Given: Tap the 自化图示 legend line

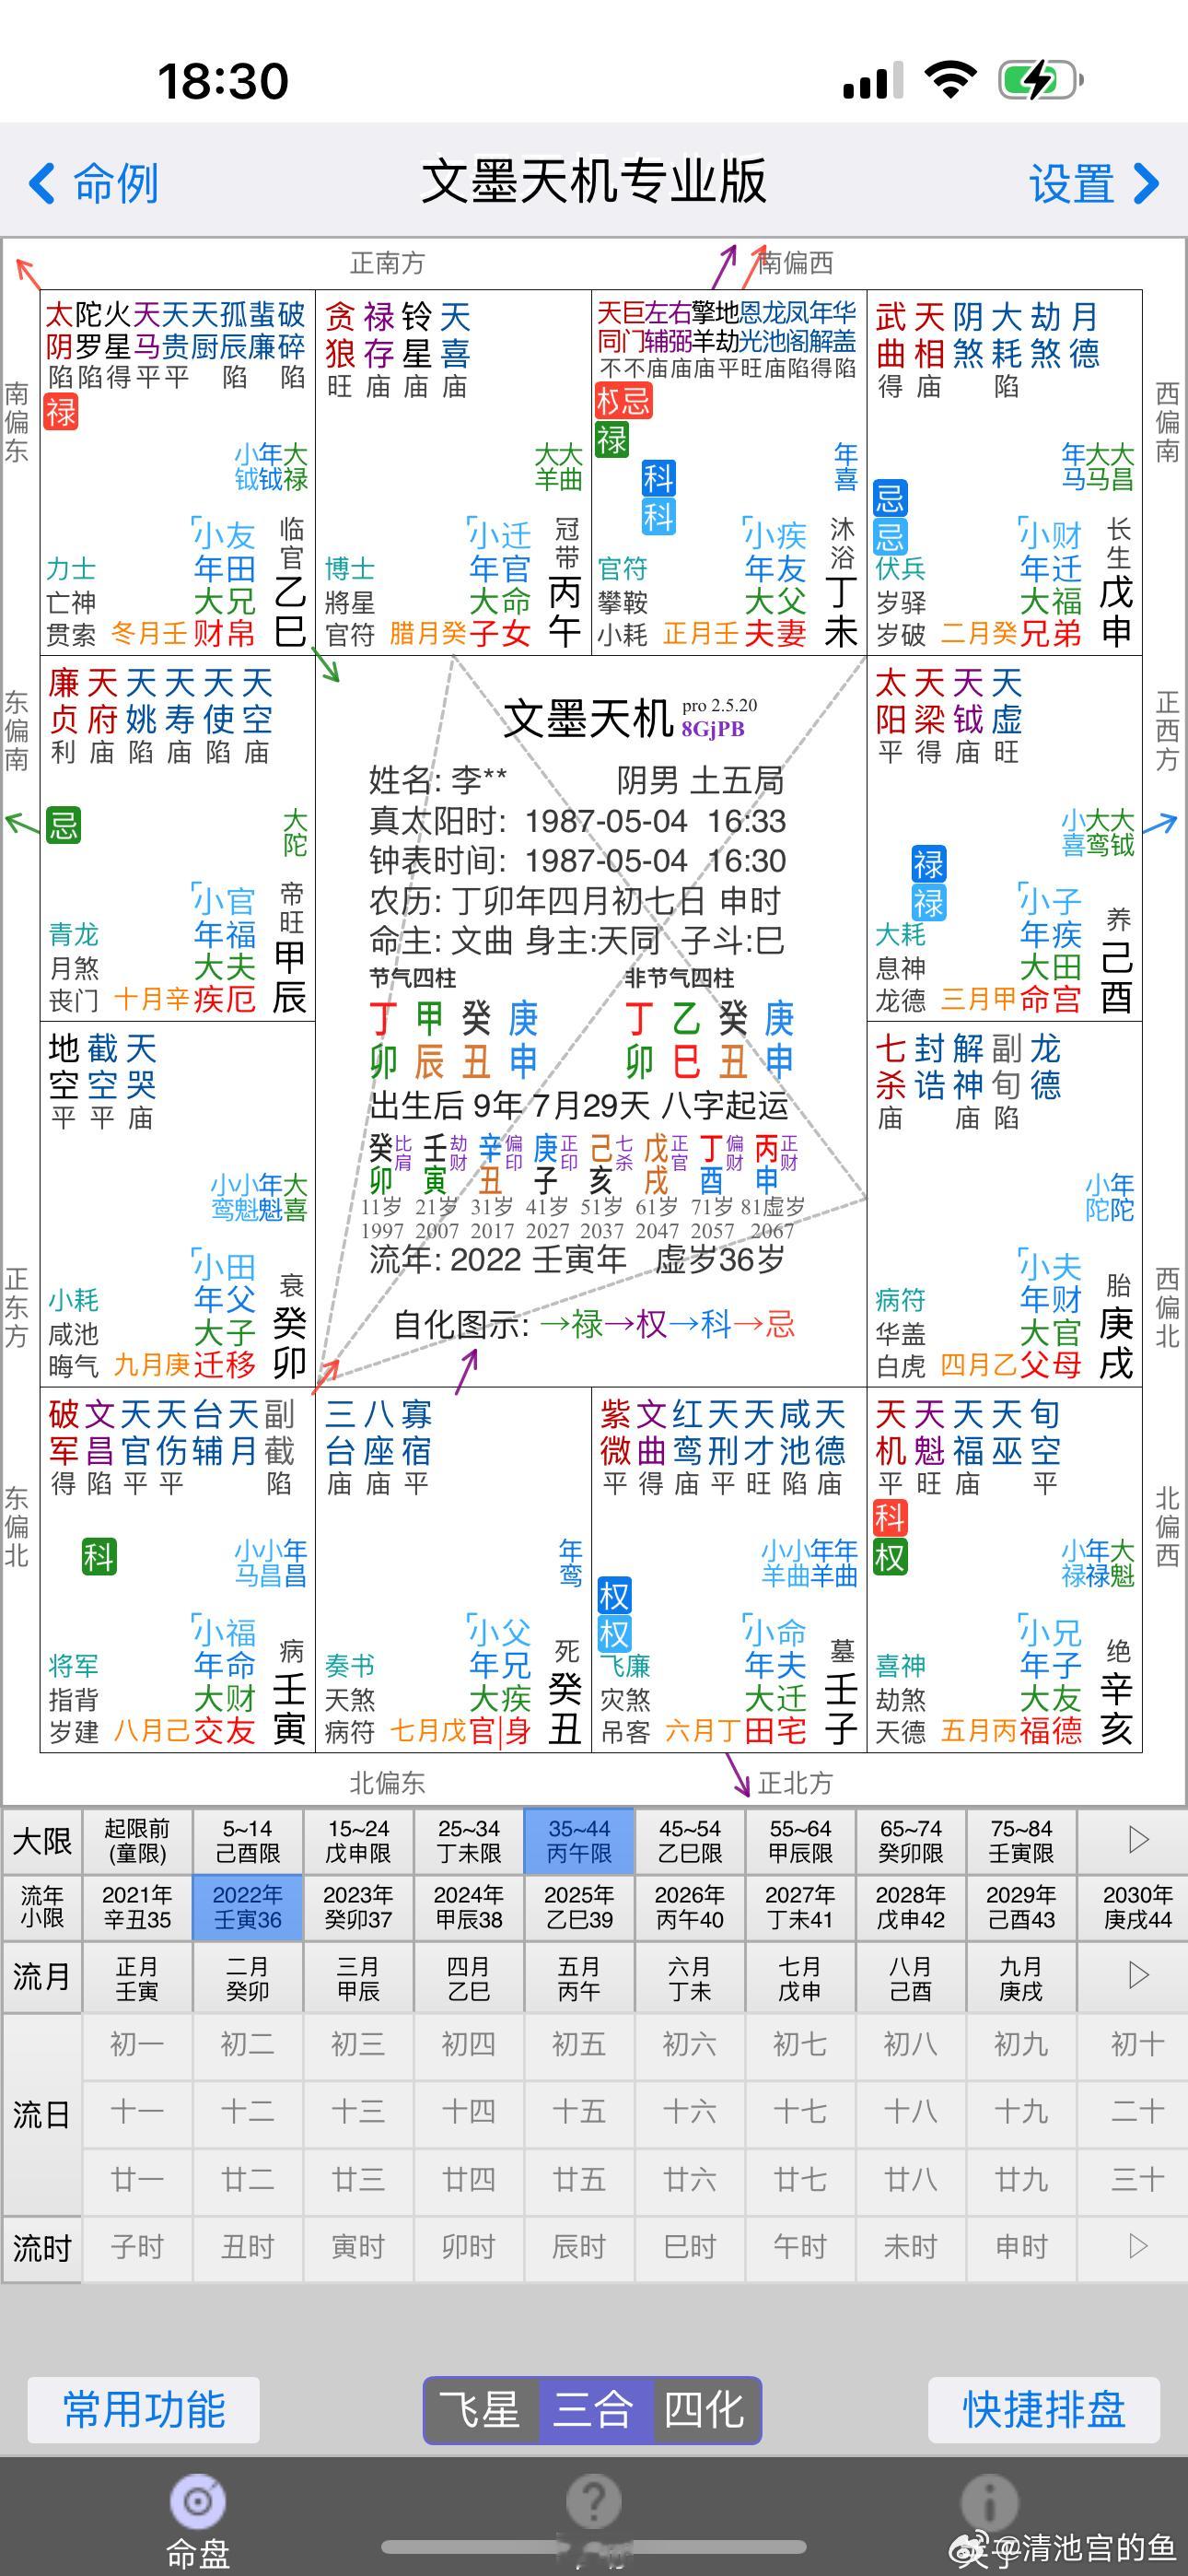Looking at the screenshot, I should click(594, 1324).
